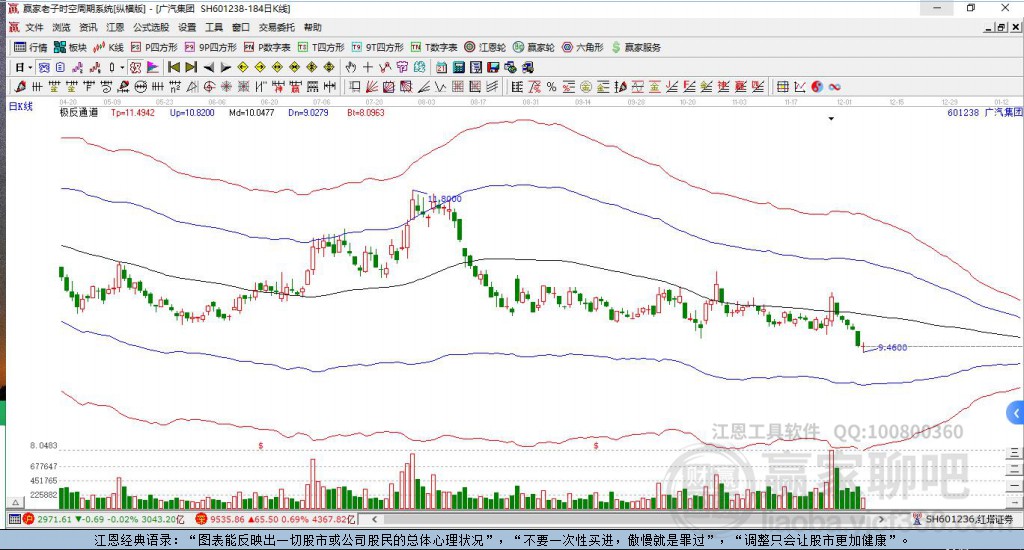Click the grid table icon near yin-yang
Viewport: 1024px width, 550px height.
pos(782,86)
